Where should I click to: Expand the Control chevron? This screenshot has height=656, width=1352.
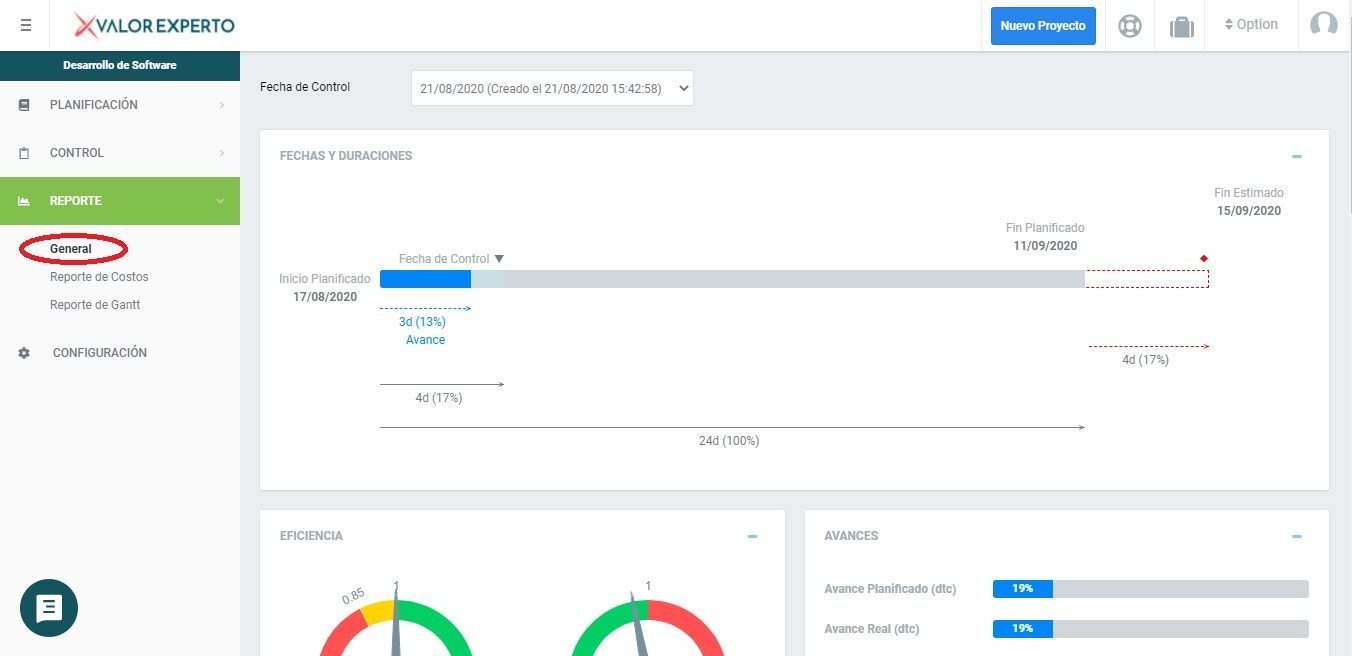click(x=221, y=153)
